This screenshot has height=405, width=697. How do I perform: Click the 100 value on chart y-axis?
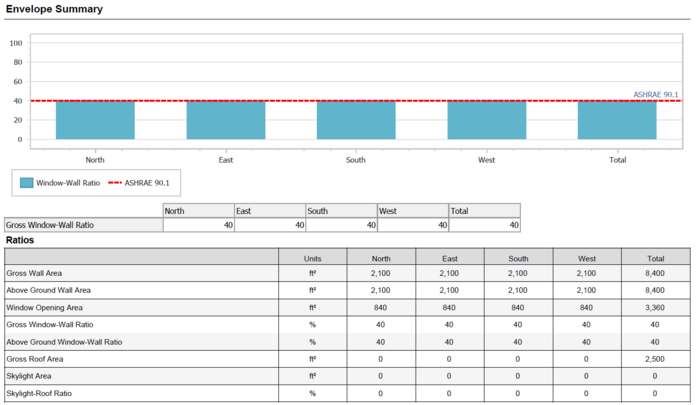click(x=16, y=43)
